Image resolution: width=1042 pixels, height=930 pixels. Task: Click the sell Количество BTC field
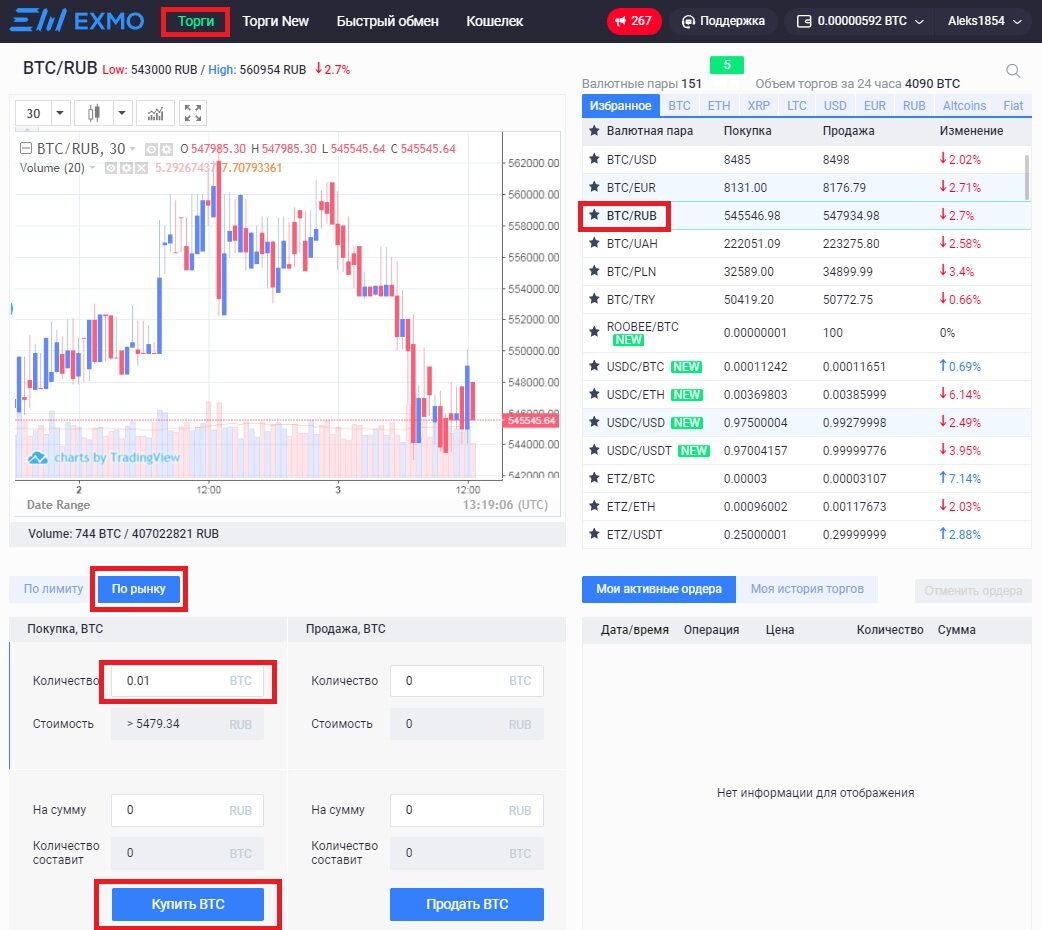click(467, 681)
